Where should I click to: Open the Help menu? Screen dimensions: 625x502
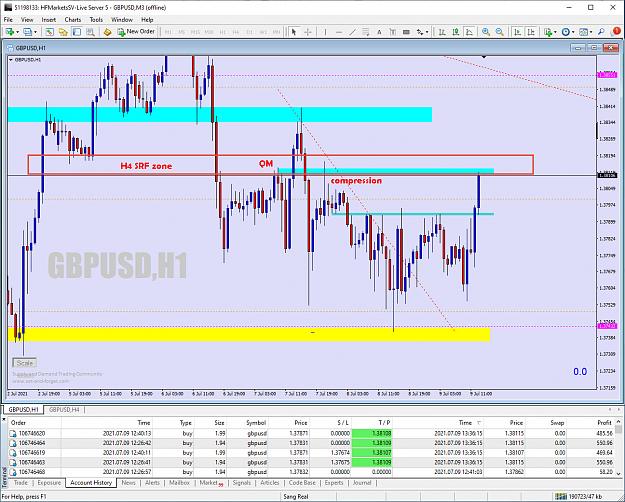pos(147,20)
